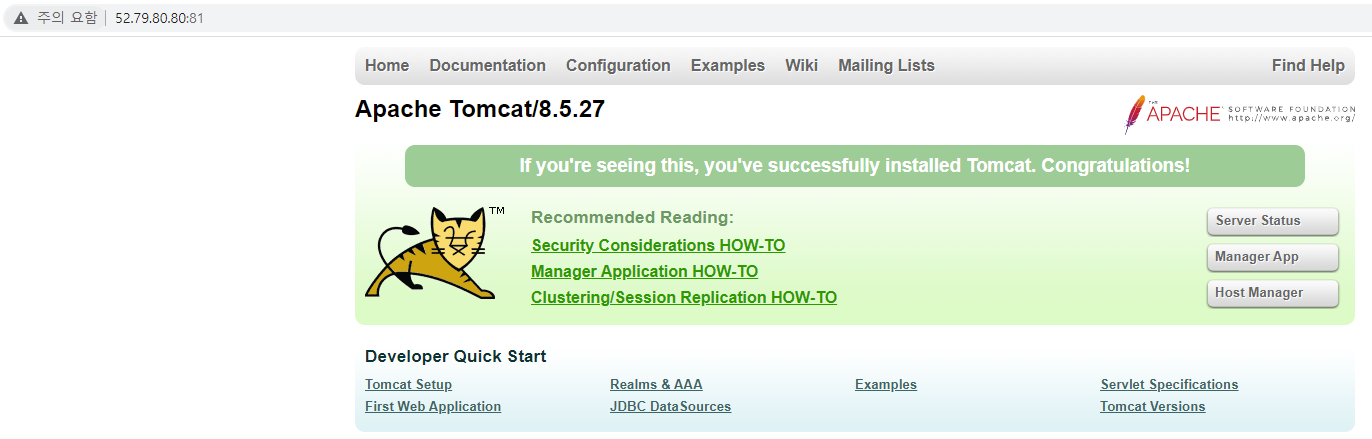This screenshot has height=439, width=1372.
Task: Click the Apache Software Foundation feather logo
Action: point(1239,114)
